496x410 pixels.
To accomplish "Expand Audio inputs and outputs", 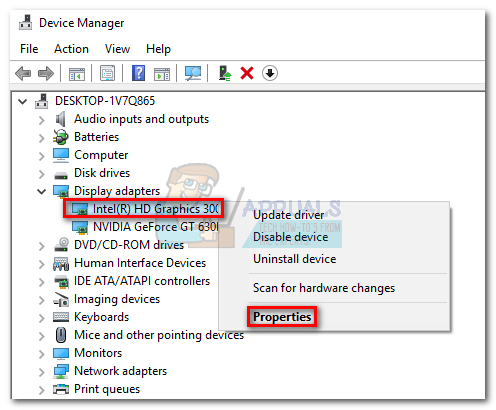I will pos(41,120).
